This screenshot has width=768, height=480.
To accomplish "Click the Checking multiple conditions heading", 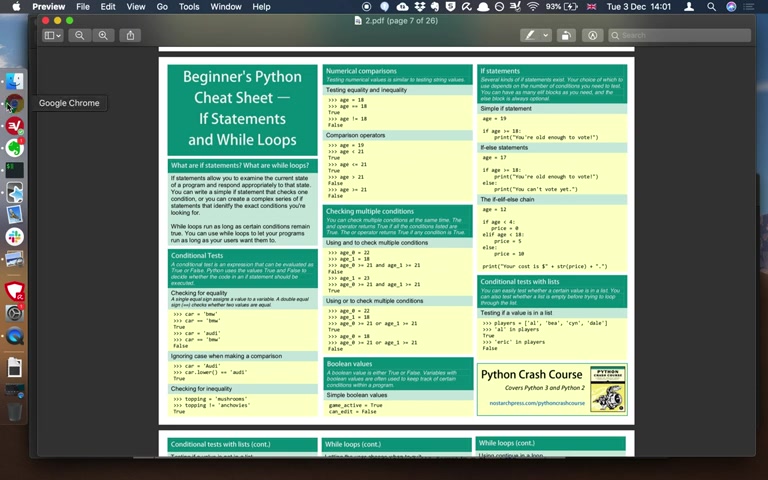I will point(370,212).
